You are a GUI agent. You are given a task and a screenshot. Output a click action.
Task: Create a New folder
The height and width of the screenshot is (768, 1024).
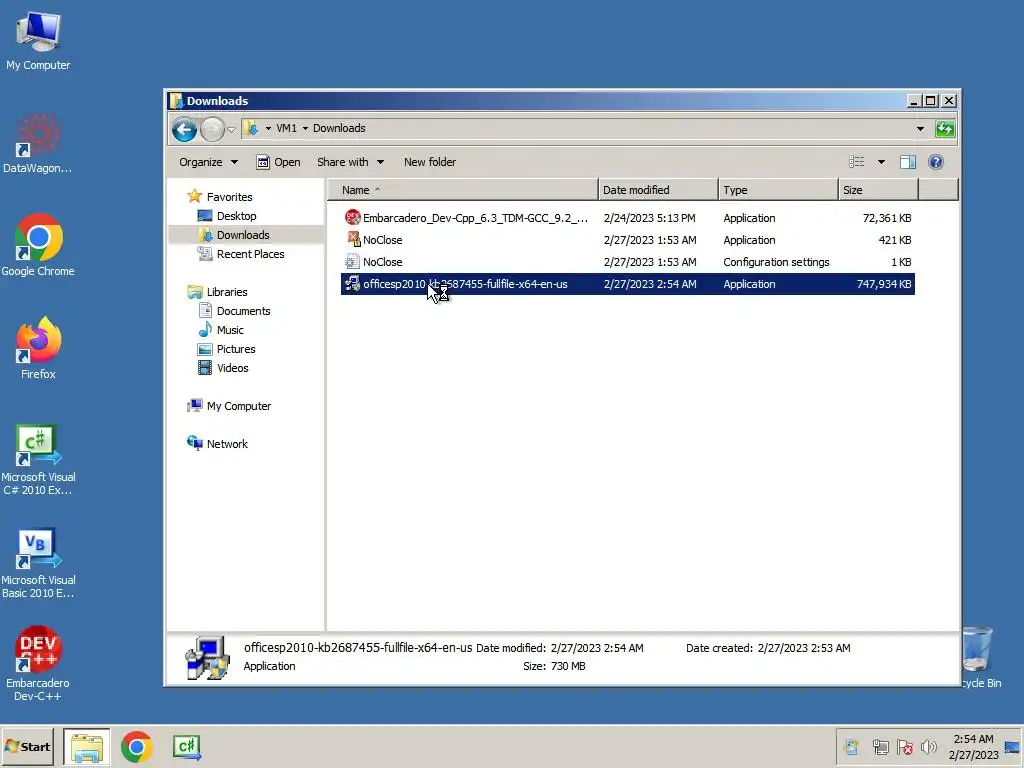coord(430,162)
